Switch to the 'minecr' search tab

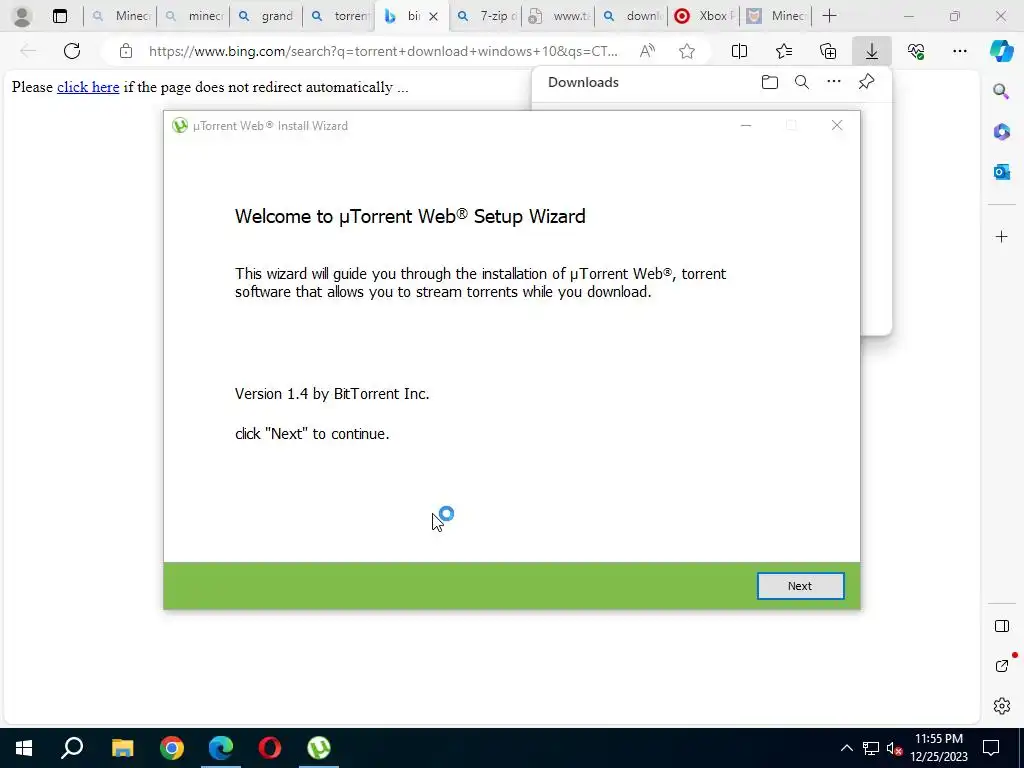(x=194, y=16)
